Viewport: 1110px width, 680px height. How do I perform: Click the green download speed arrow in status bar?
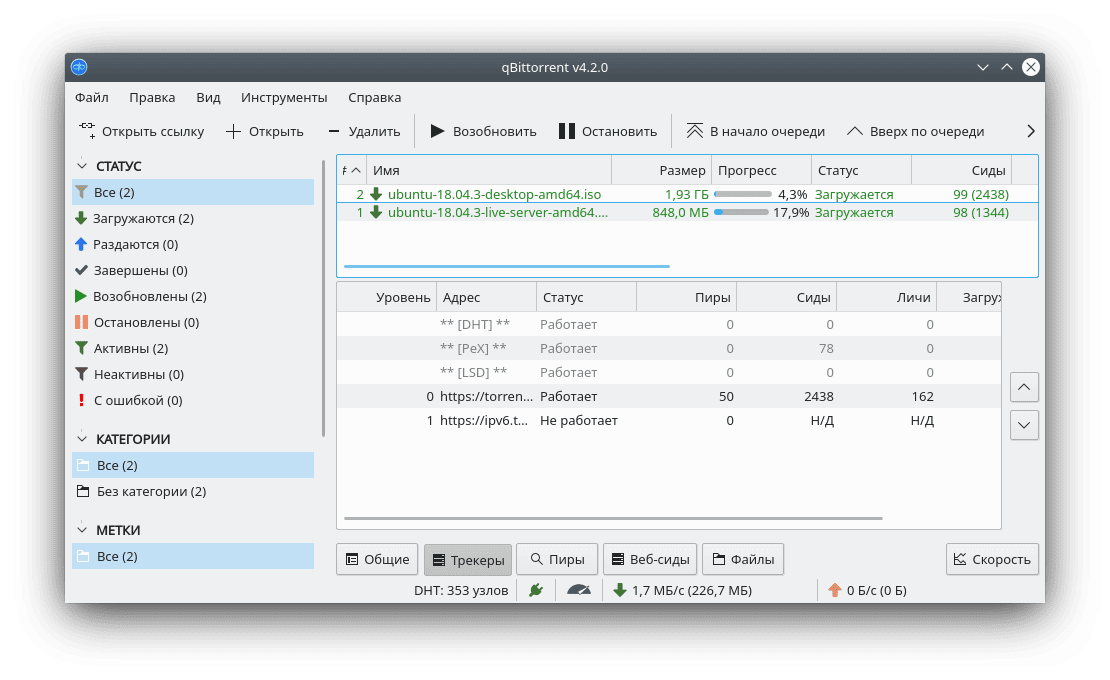click(x=620, y=590)
